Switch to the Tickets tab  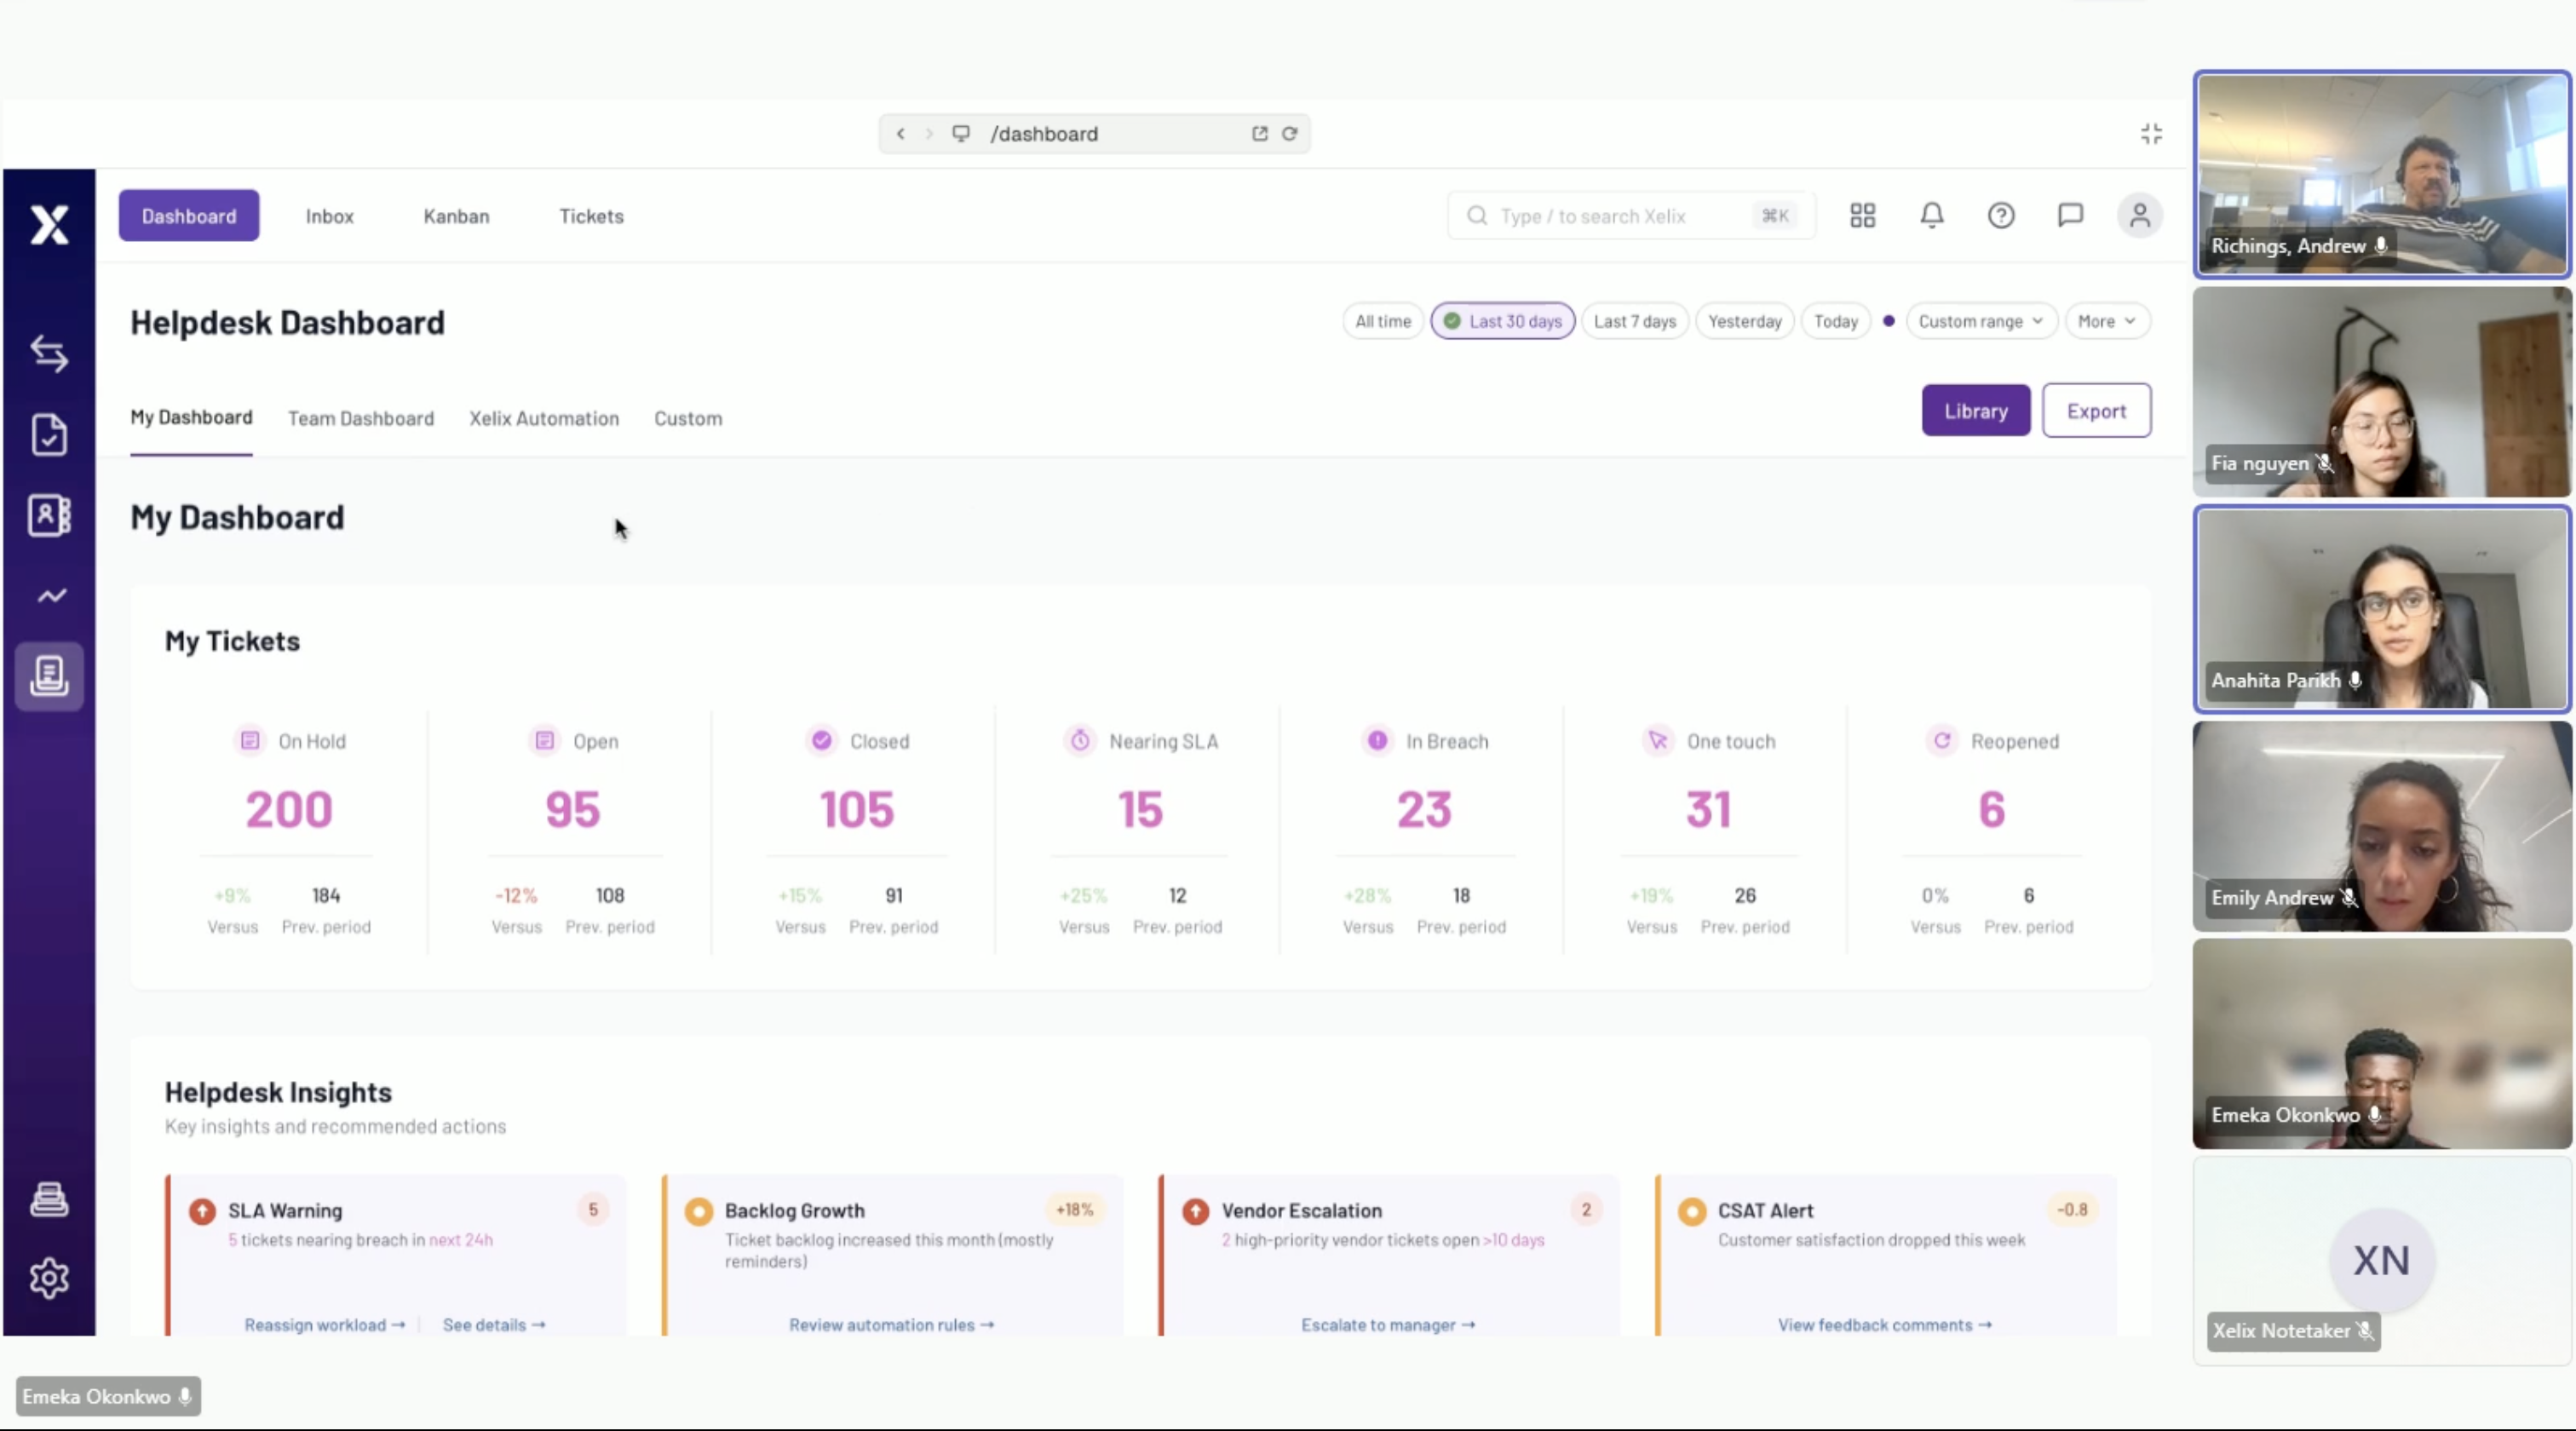click(591, 216)
